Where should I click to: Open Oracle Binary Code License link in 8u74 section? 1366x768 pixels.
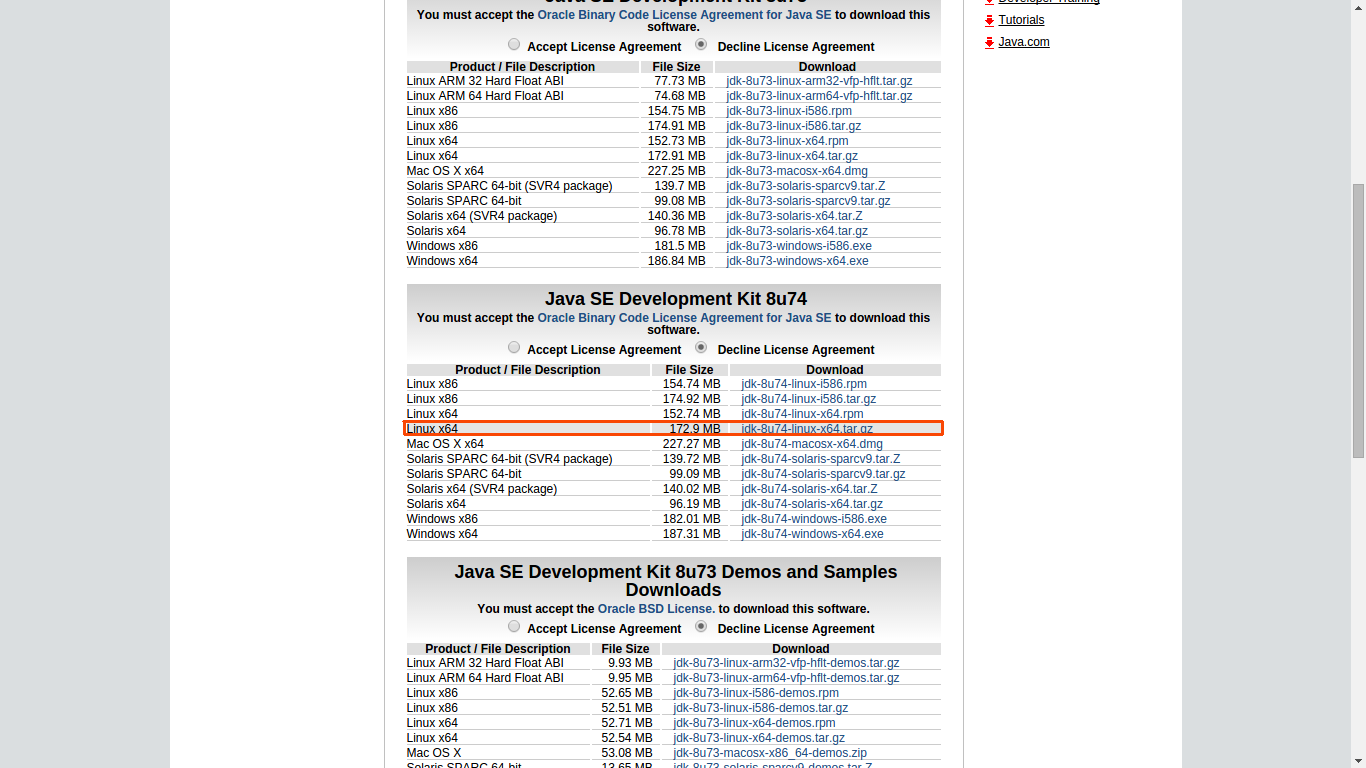684,318
